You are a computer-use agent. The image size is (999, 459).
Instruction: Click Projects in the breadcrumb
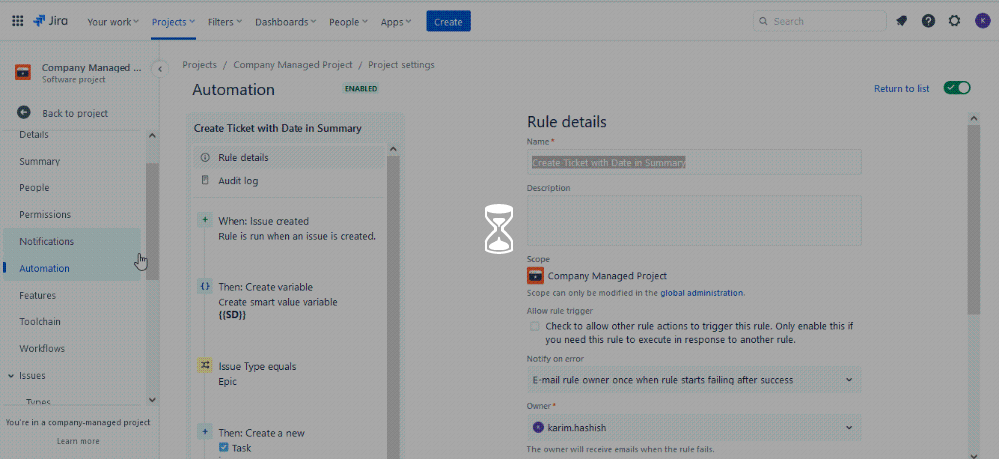(x=199, y=65)
